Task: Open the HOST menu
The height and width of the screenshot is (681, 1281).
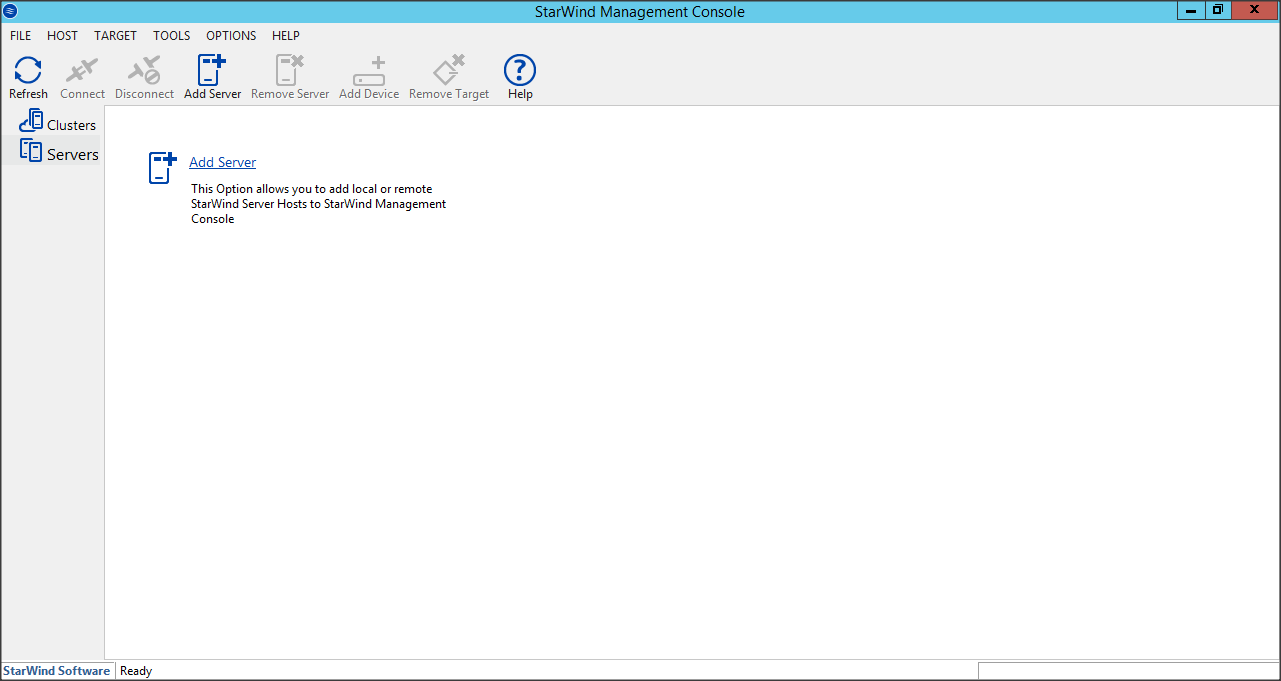Action: coord(62,35)
